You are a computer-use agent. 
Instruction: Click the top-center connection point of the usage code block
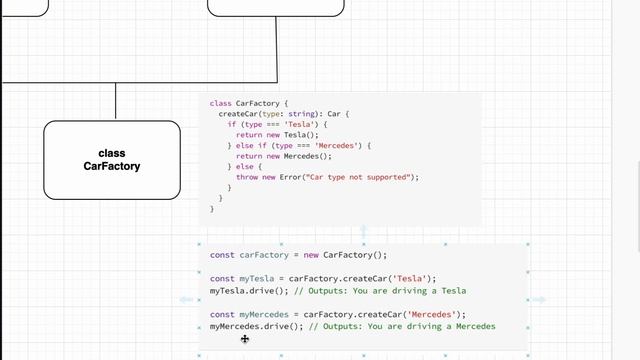pyautogui.click(x=363, y=244)
